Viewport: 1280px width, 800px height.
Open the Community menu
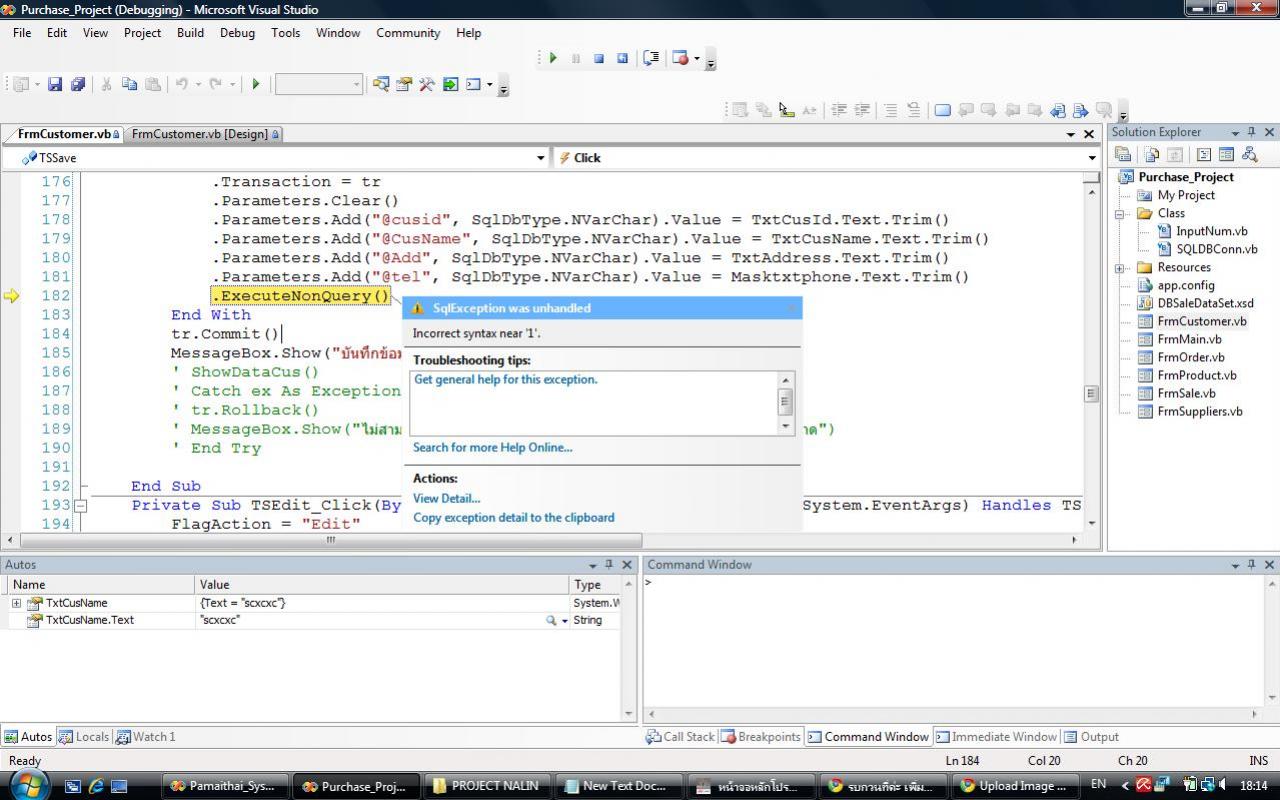tap(408, 32)
